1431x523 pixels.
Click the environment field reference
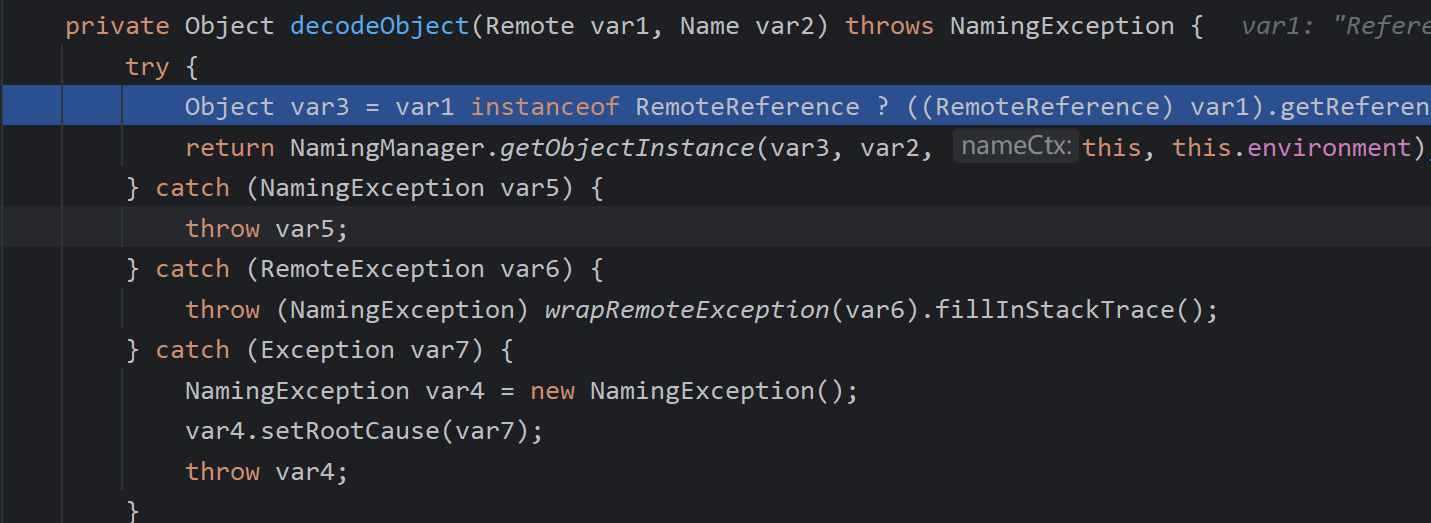(1329, 148)
